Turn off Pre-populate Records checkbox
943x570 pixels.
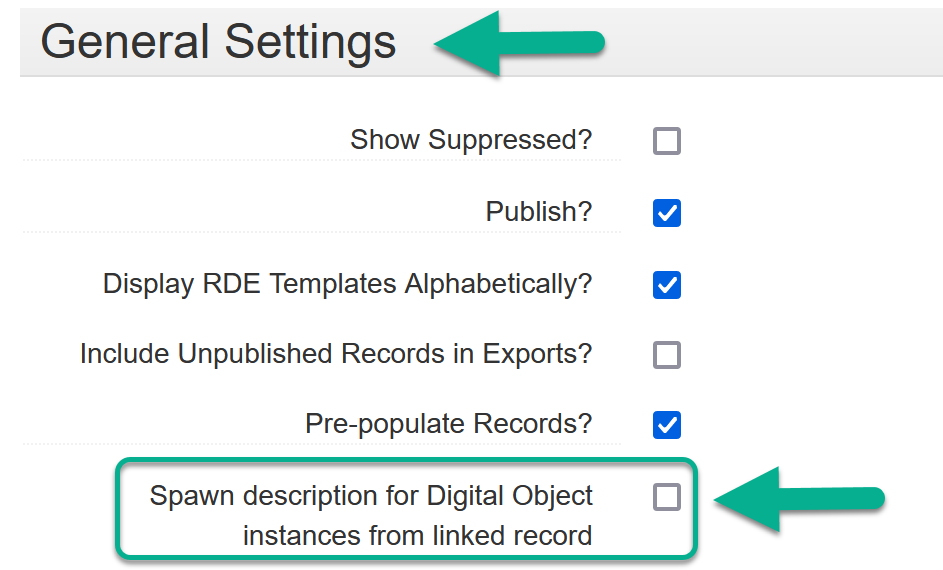667,425
